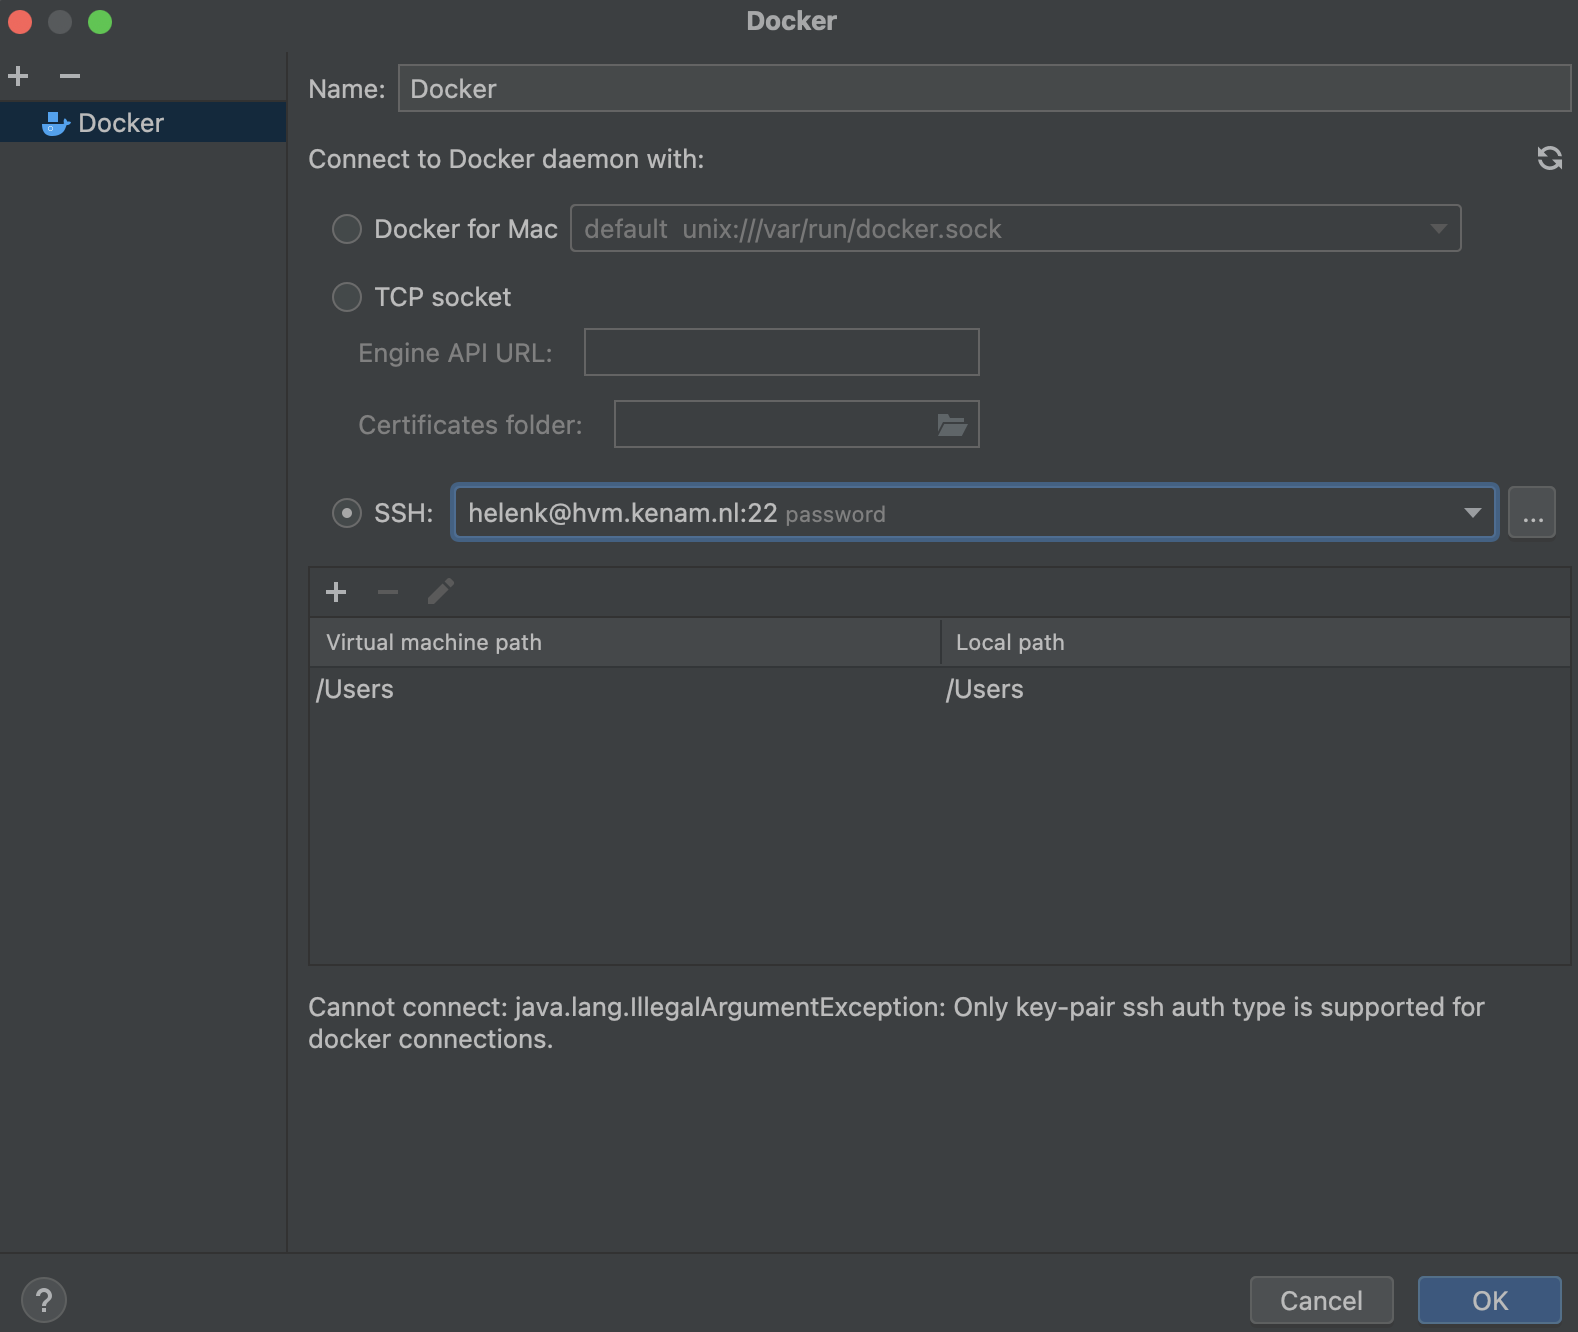Click the remove path mapping minus

click(x=388, y=592)
